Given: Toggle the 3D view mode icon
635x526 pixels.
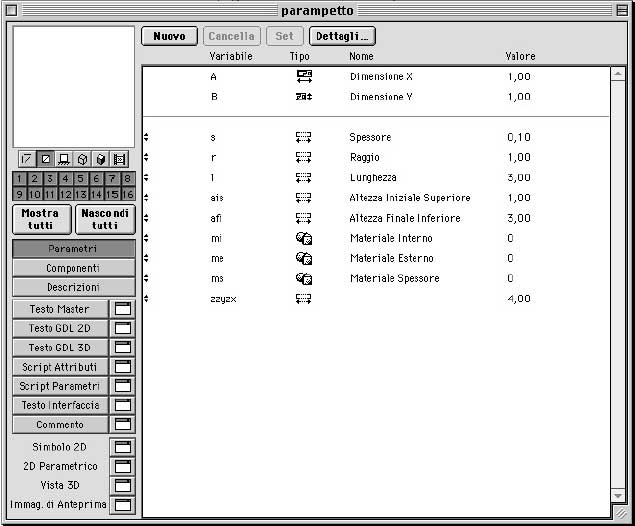Looking at the screenshot, I should click(x=83, y=159).
